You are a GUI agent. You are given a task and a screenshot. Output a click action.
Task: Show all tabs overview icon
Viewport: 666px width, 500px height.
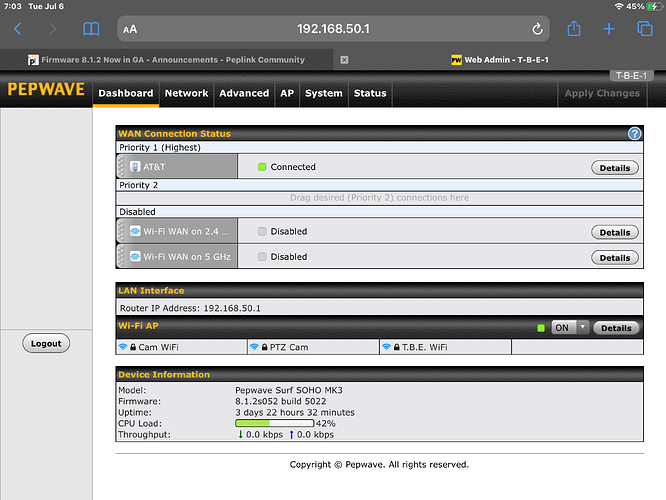point(643,29)
